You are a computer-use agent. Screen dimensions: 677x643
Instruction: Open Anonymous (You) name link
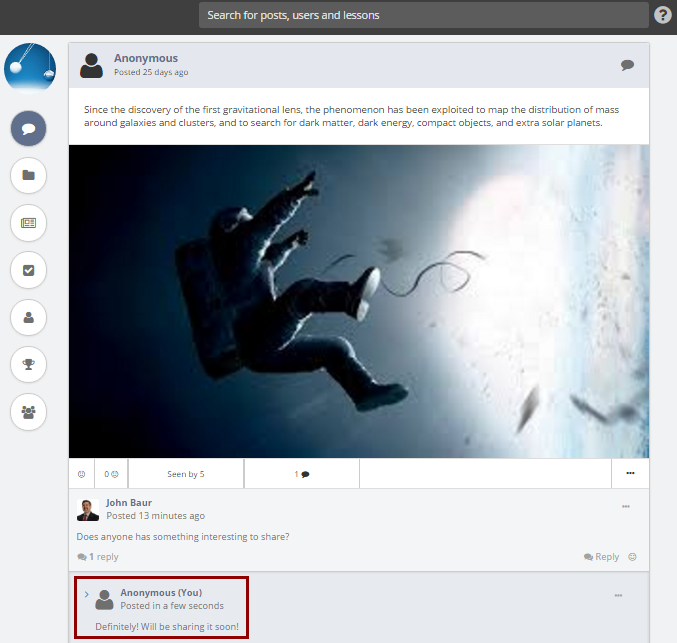(161, 592)
